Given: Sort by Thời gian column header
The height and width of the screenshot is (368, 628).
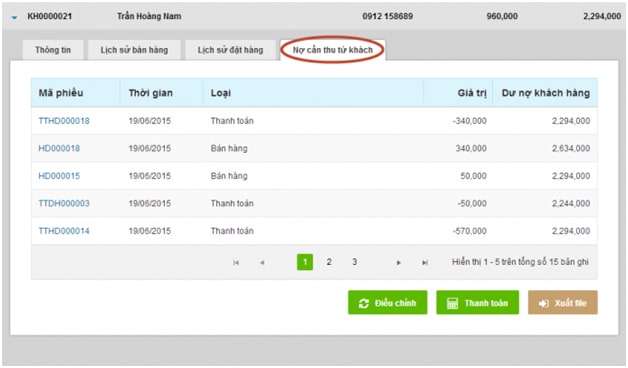Looking at the screenshot, I should point(151,93).
